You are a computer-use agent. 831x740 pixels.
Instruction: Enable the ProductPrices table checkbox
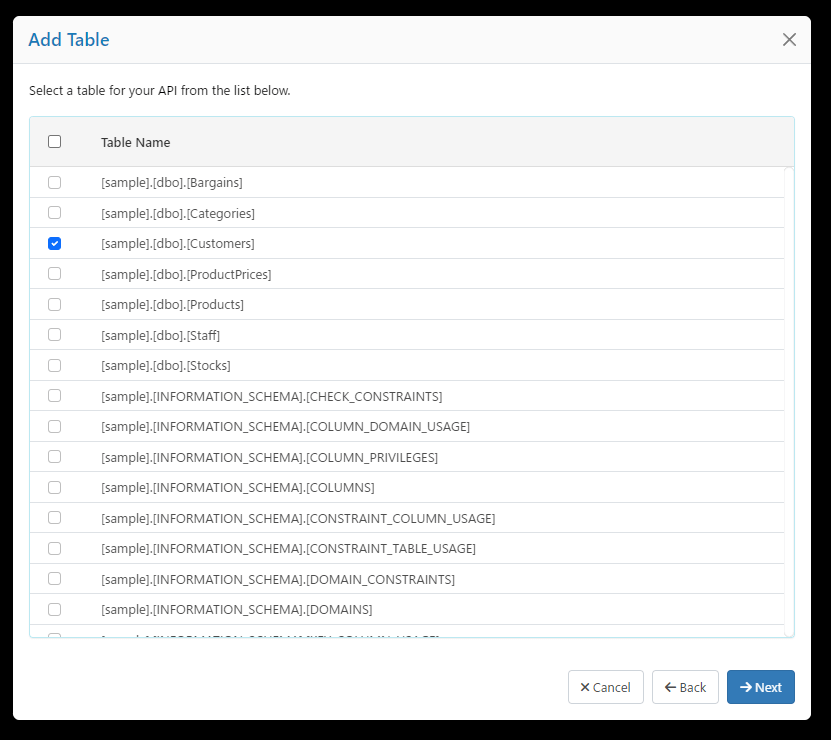point(55,274)
